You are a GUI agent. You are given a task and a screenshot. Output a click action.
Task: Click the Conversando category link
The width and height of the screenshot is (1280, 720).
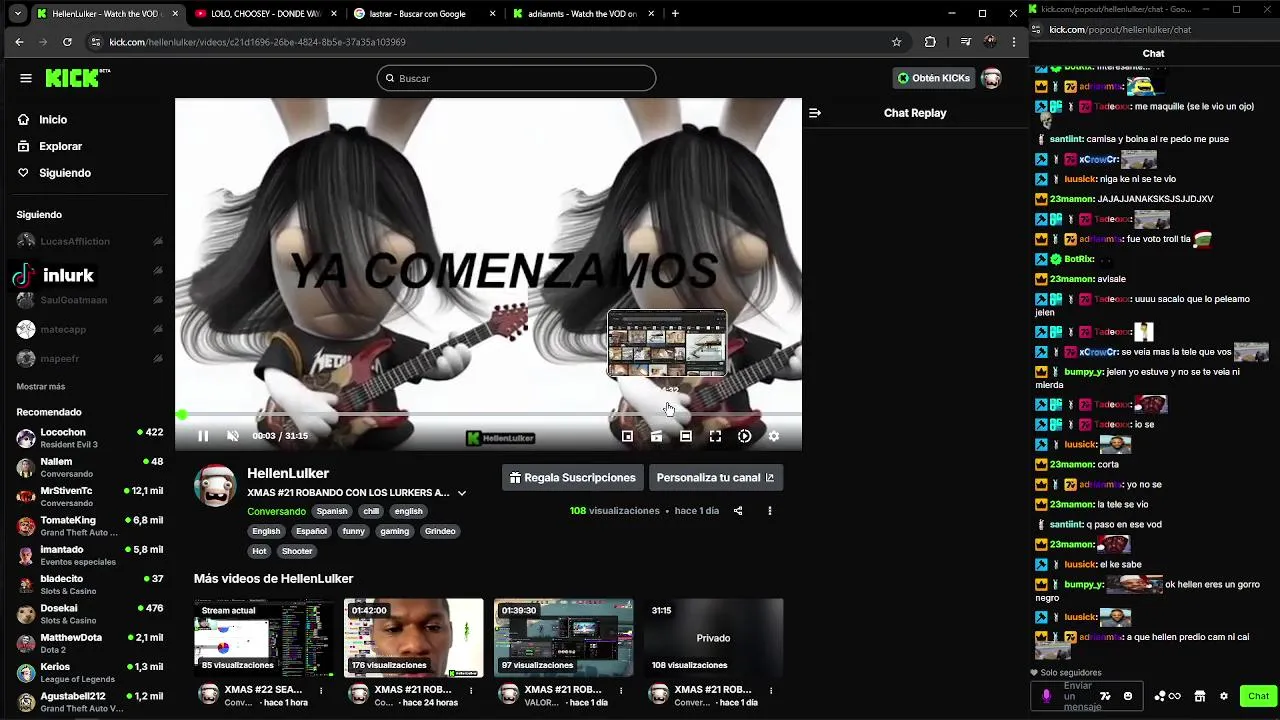pyautogui.click(x=276, y=511)
